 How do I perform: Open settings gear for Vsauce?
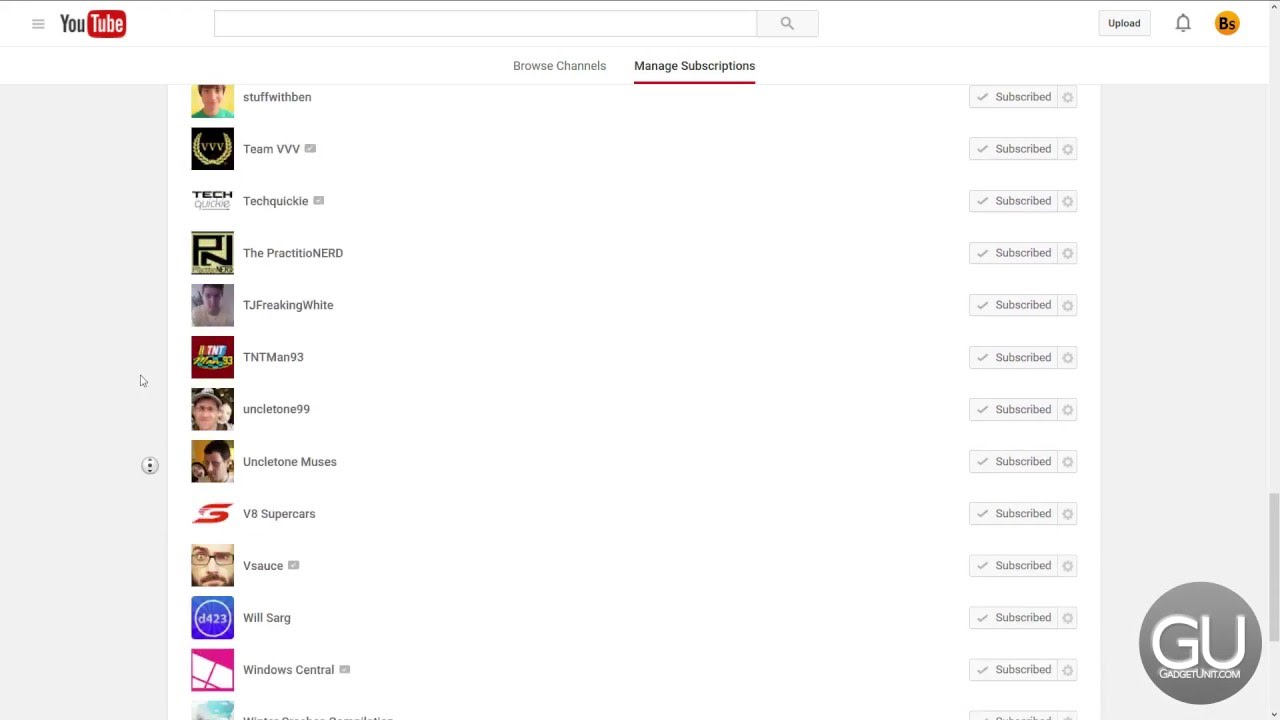(x=1067, y=565)
